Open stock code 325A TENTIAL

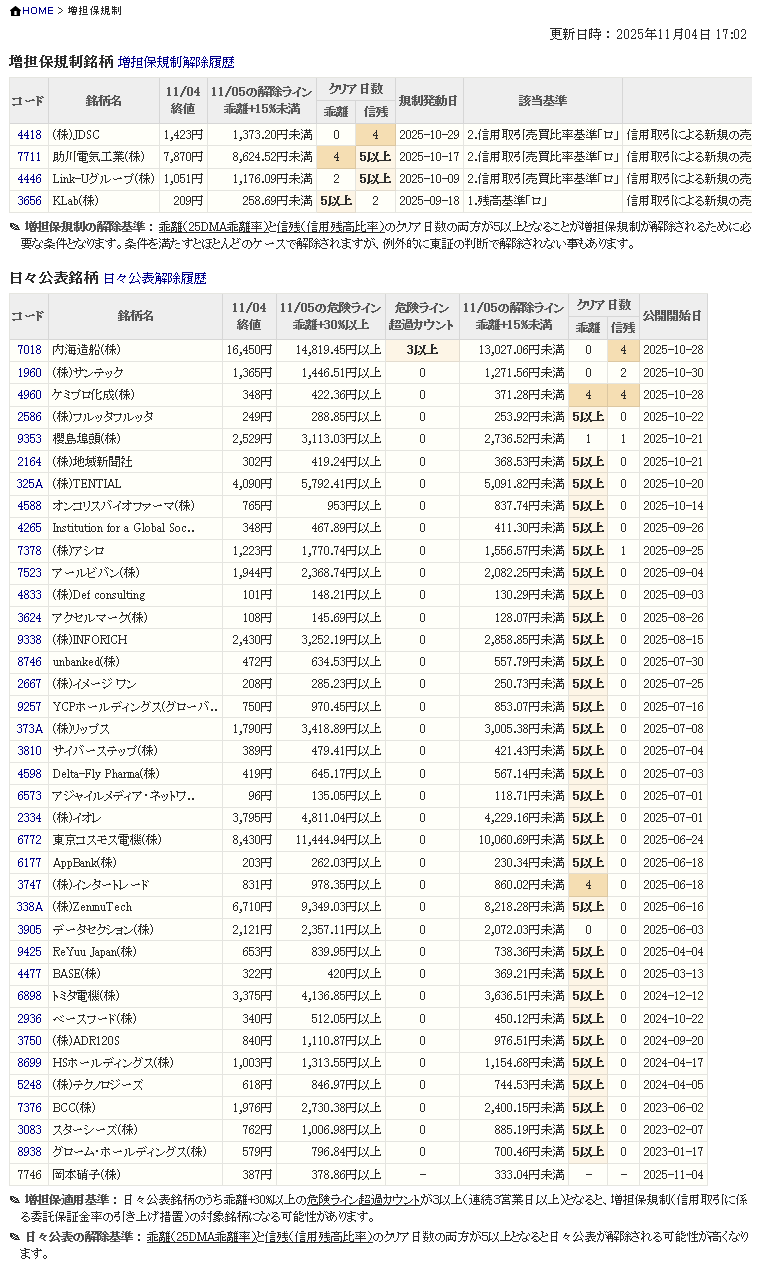click(29, 484)
